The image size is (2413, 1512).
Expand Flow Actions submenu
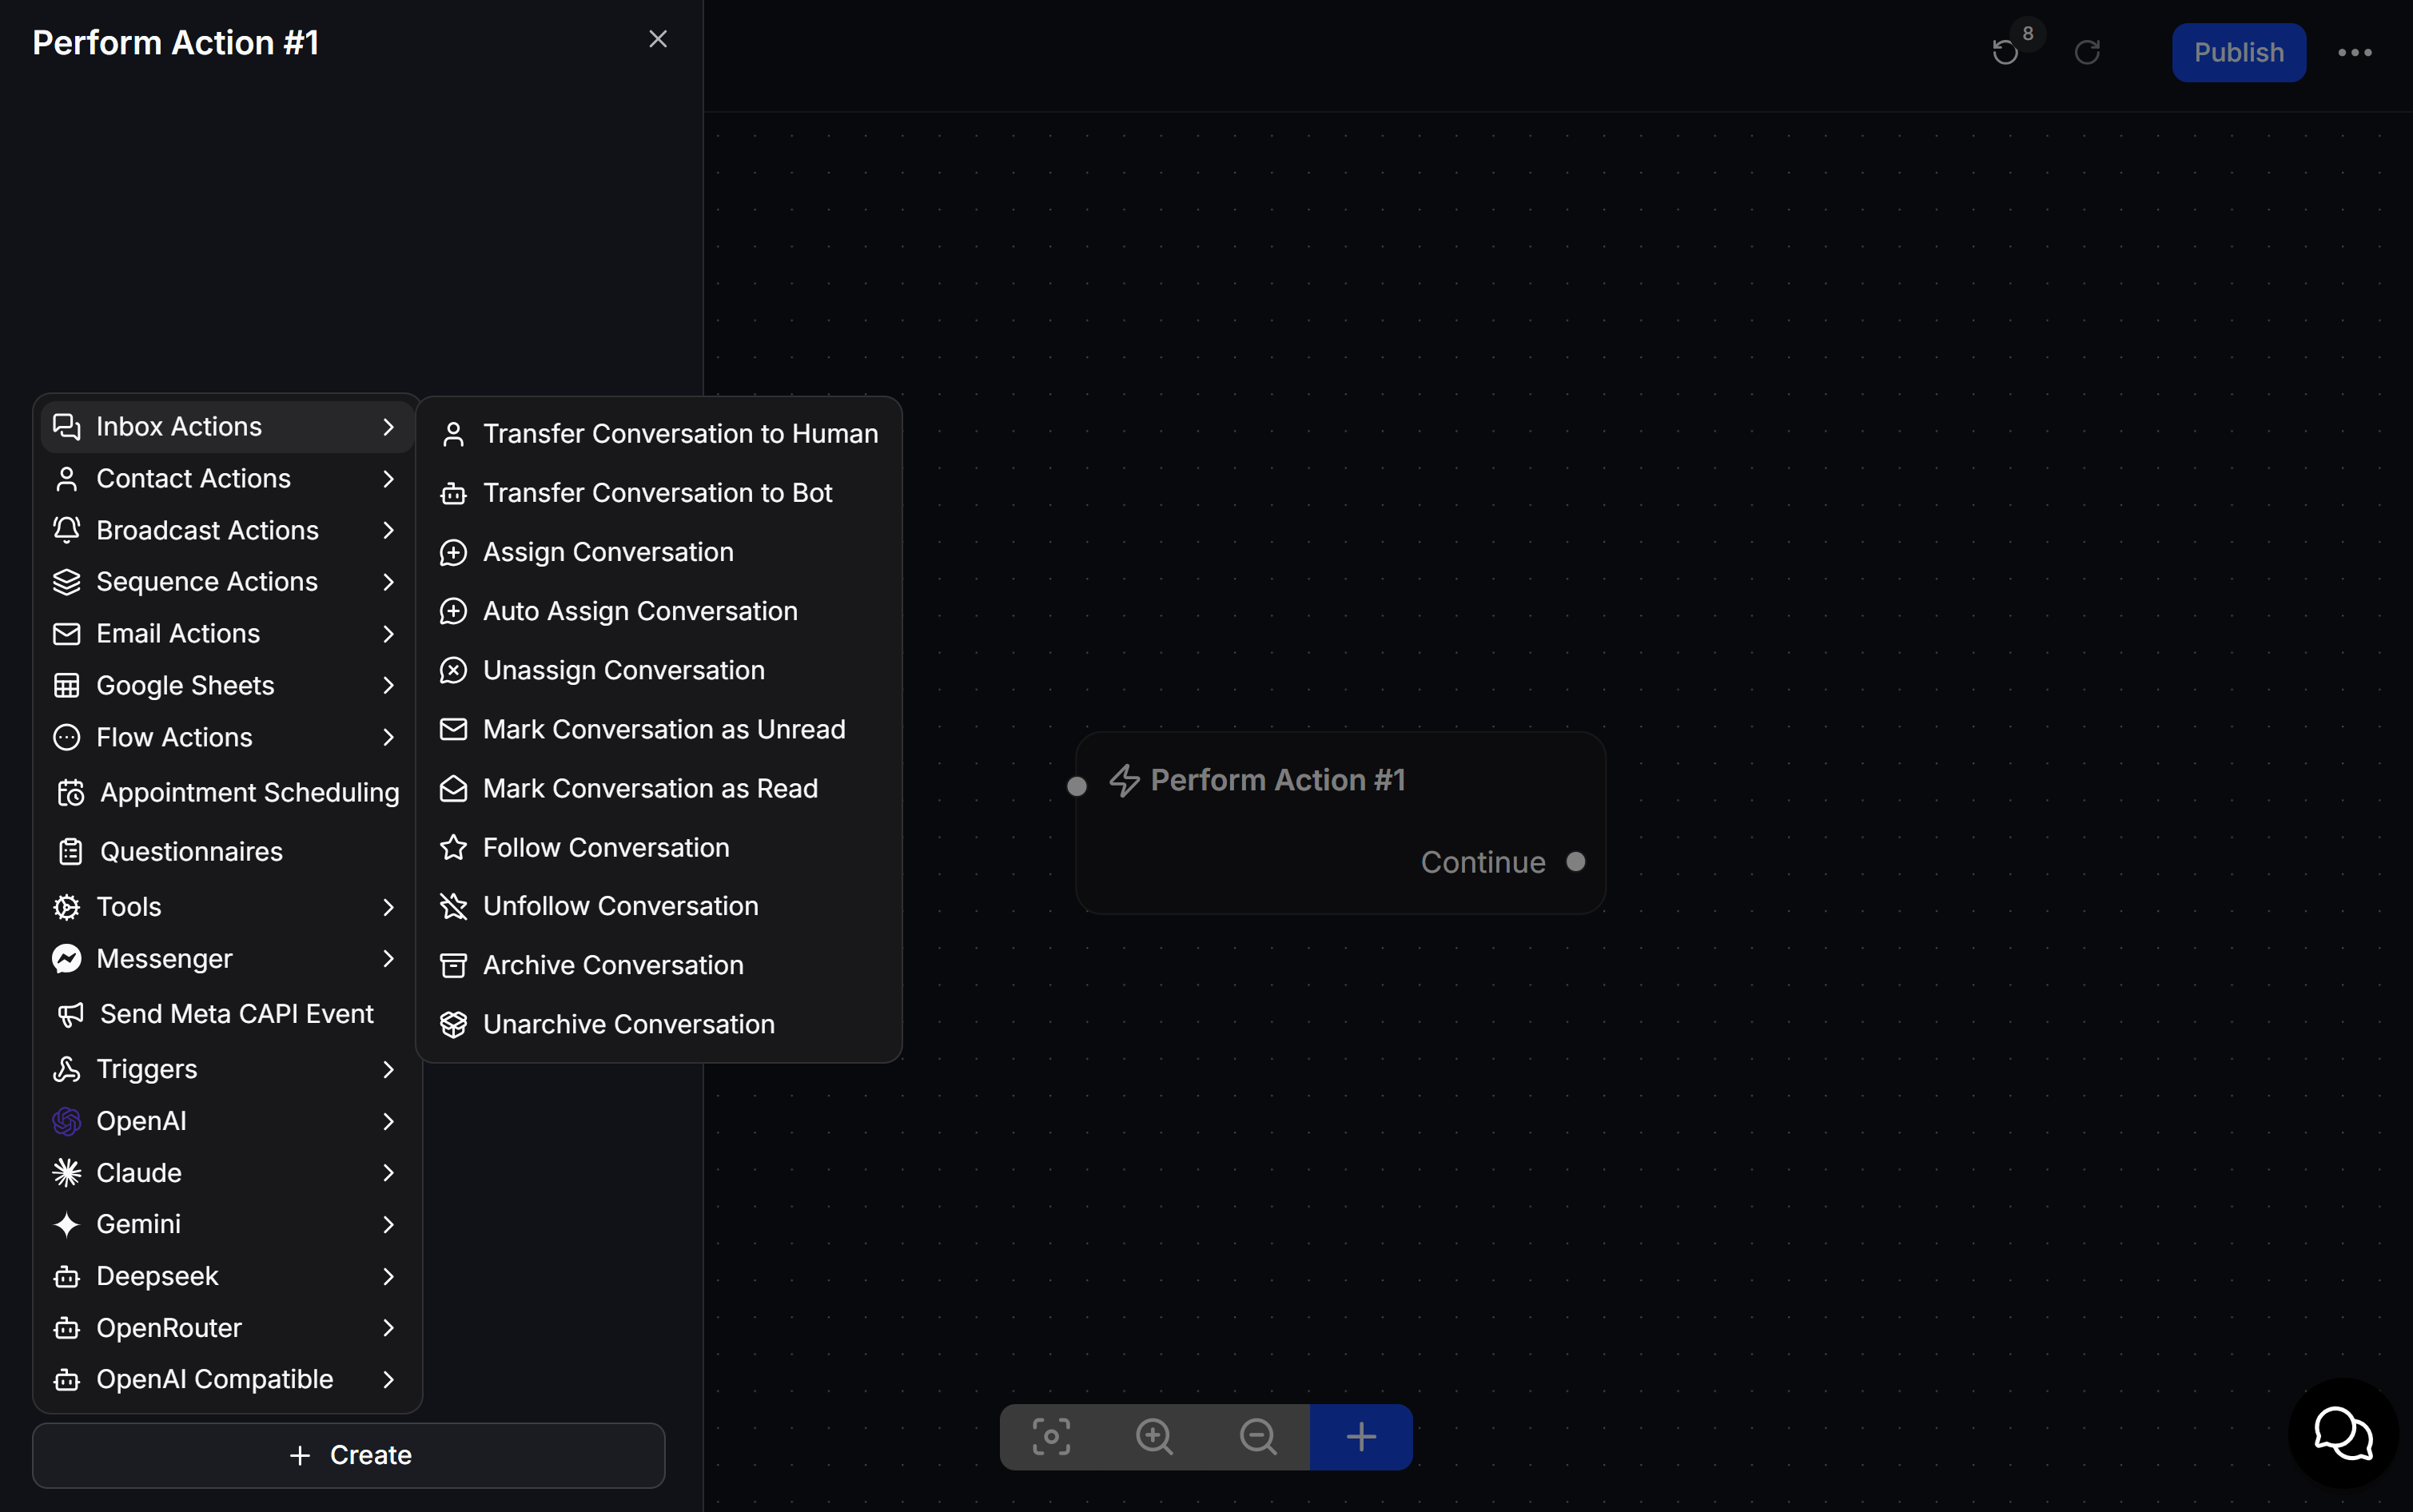[x=227, y=738]
